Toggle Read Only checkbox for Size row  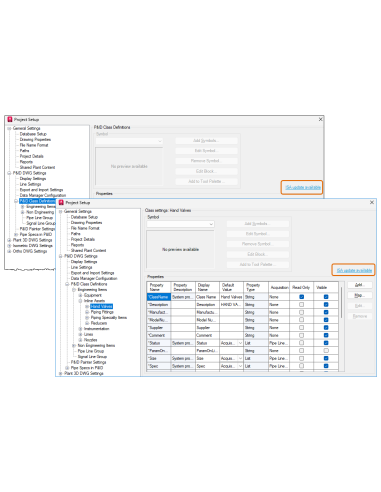tap(301, 358)
